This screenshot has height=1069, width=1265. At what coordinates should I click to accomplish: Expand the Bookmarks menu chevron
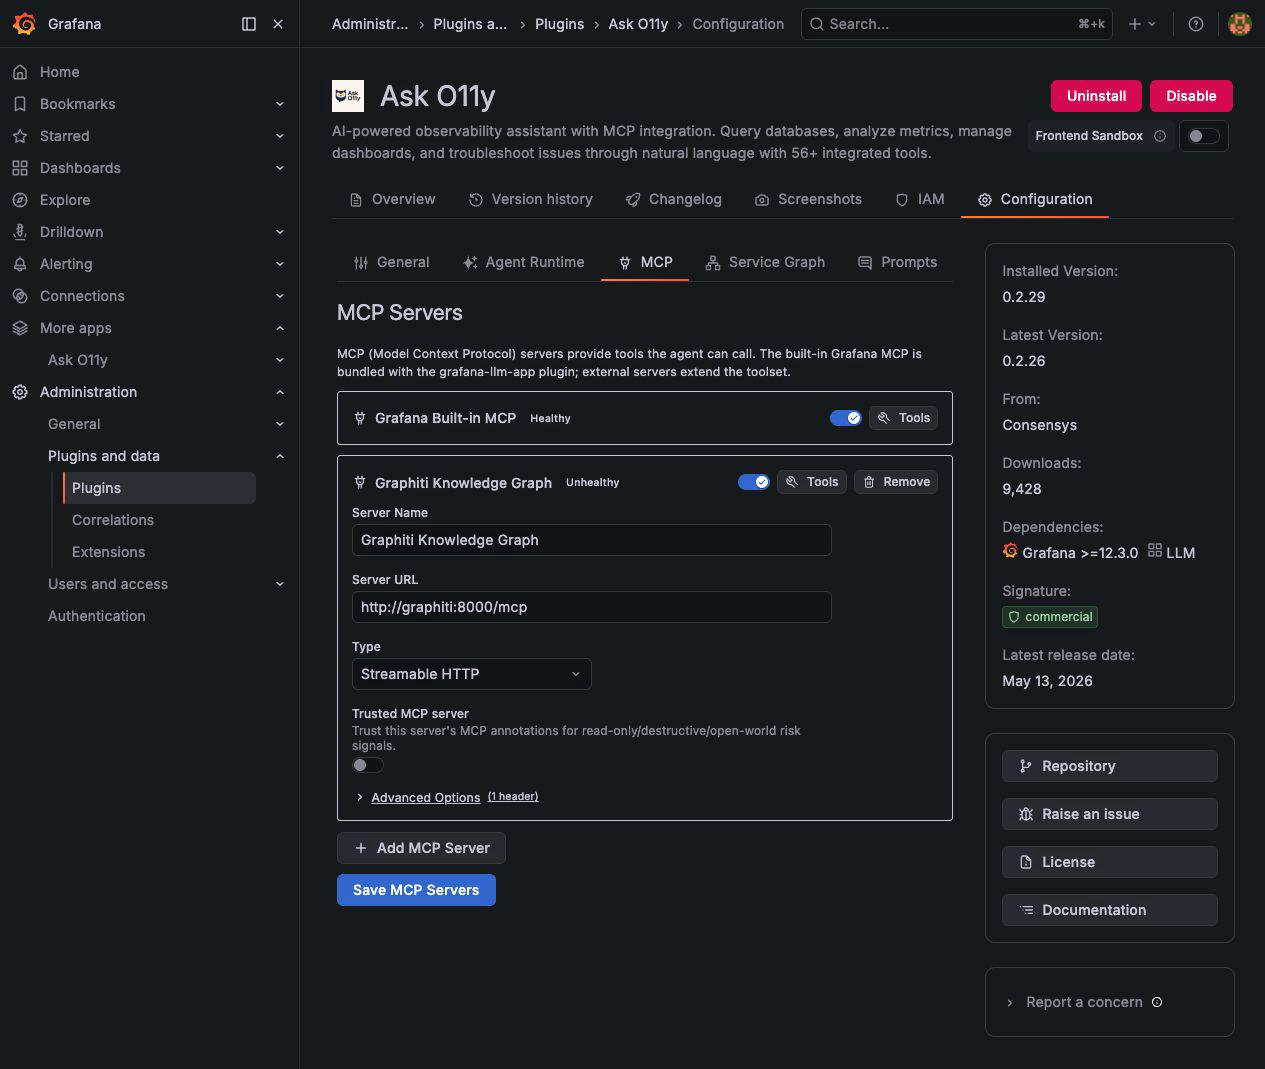280,104
